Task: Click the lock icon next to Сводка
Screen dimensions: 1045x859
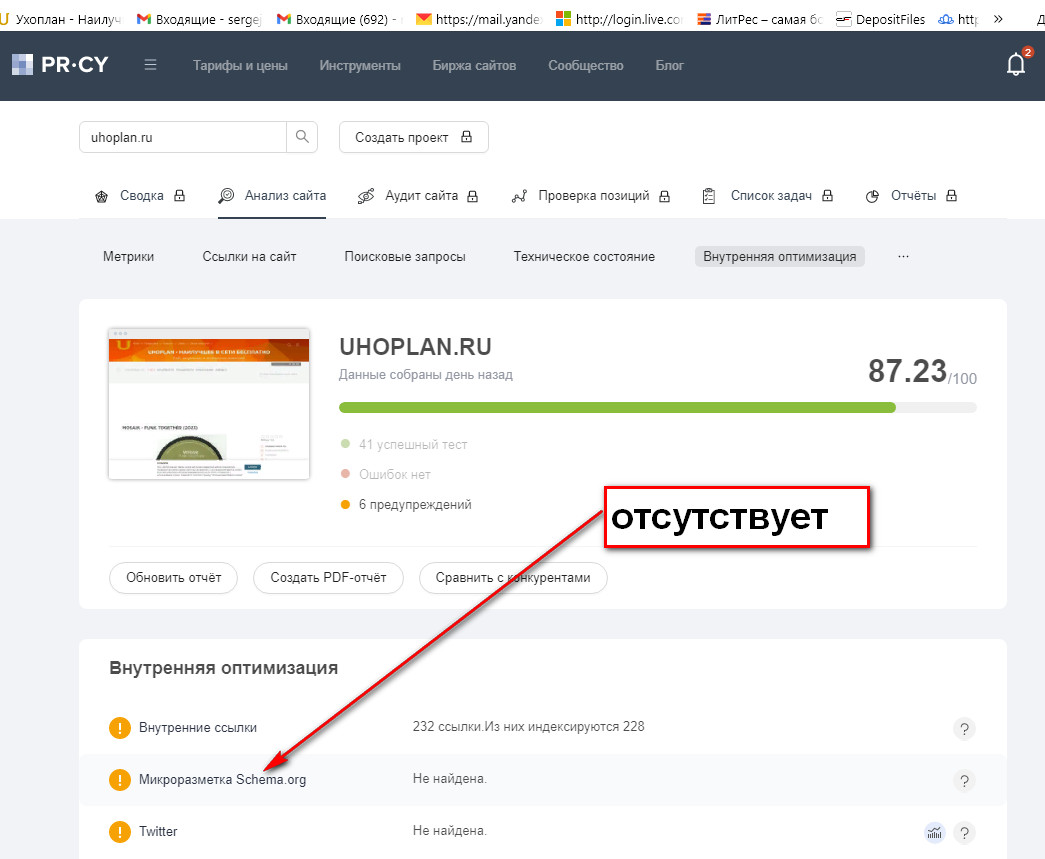Action: pos(179,195)
